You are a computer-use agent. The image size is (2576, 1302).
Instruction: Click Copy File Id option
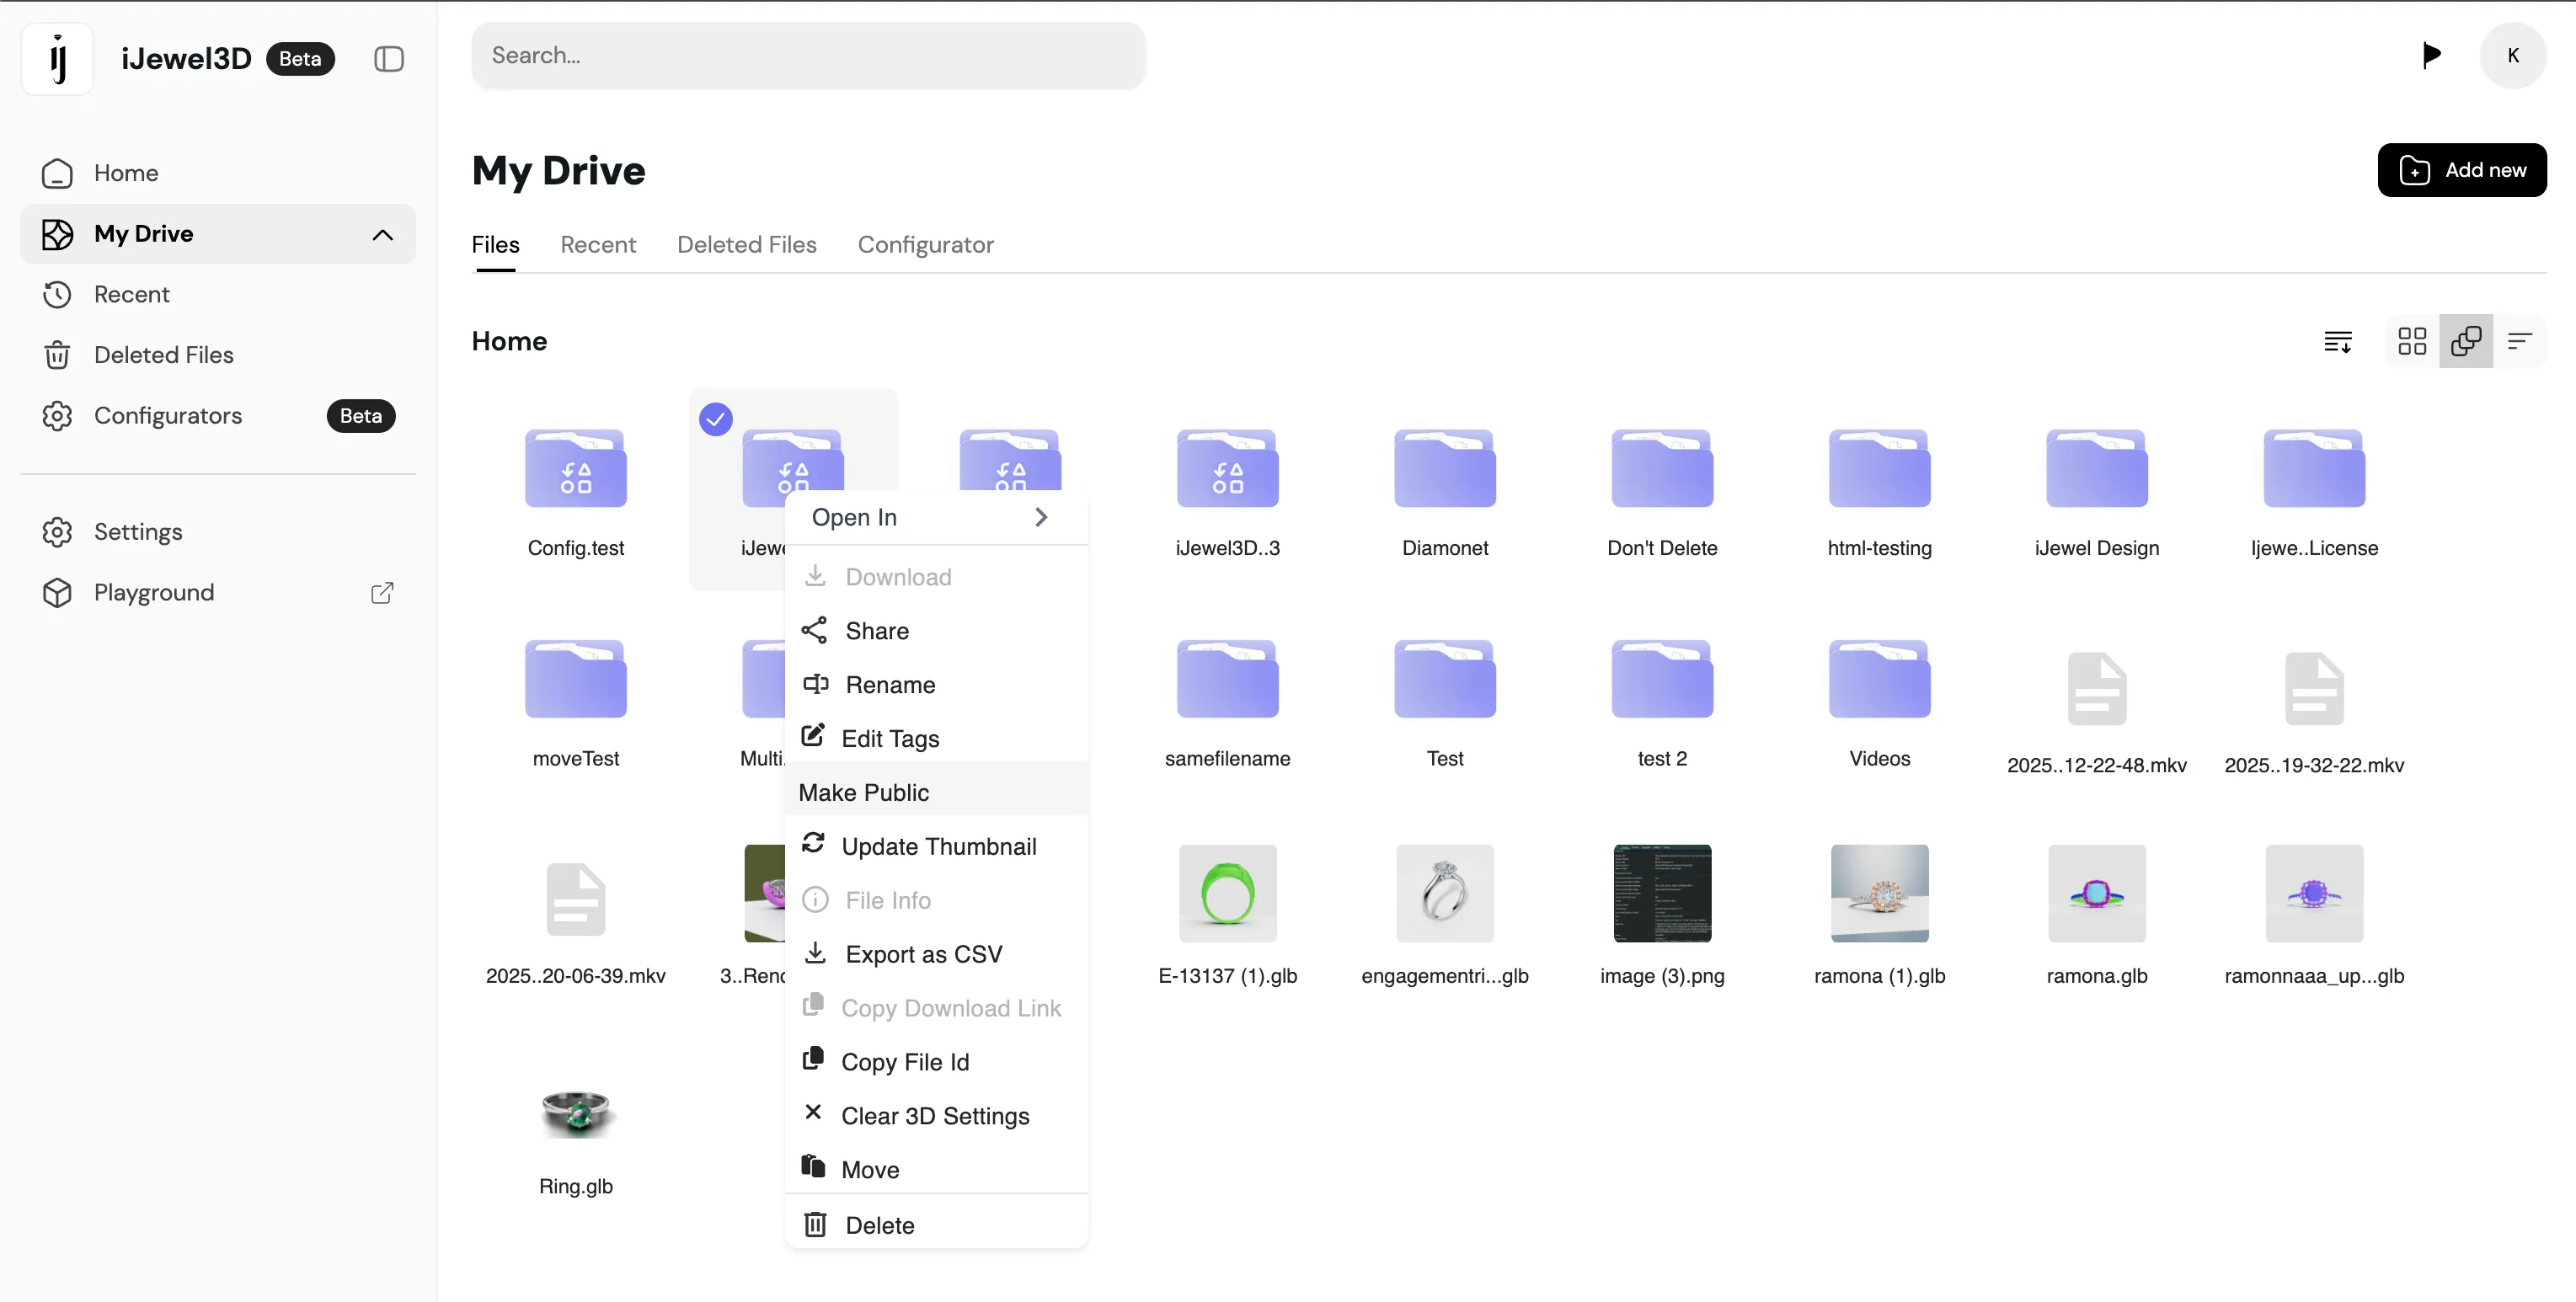pos(936,1062)
